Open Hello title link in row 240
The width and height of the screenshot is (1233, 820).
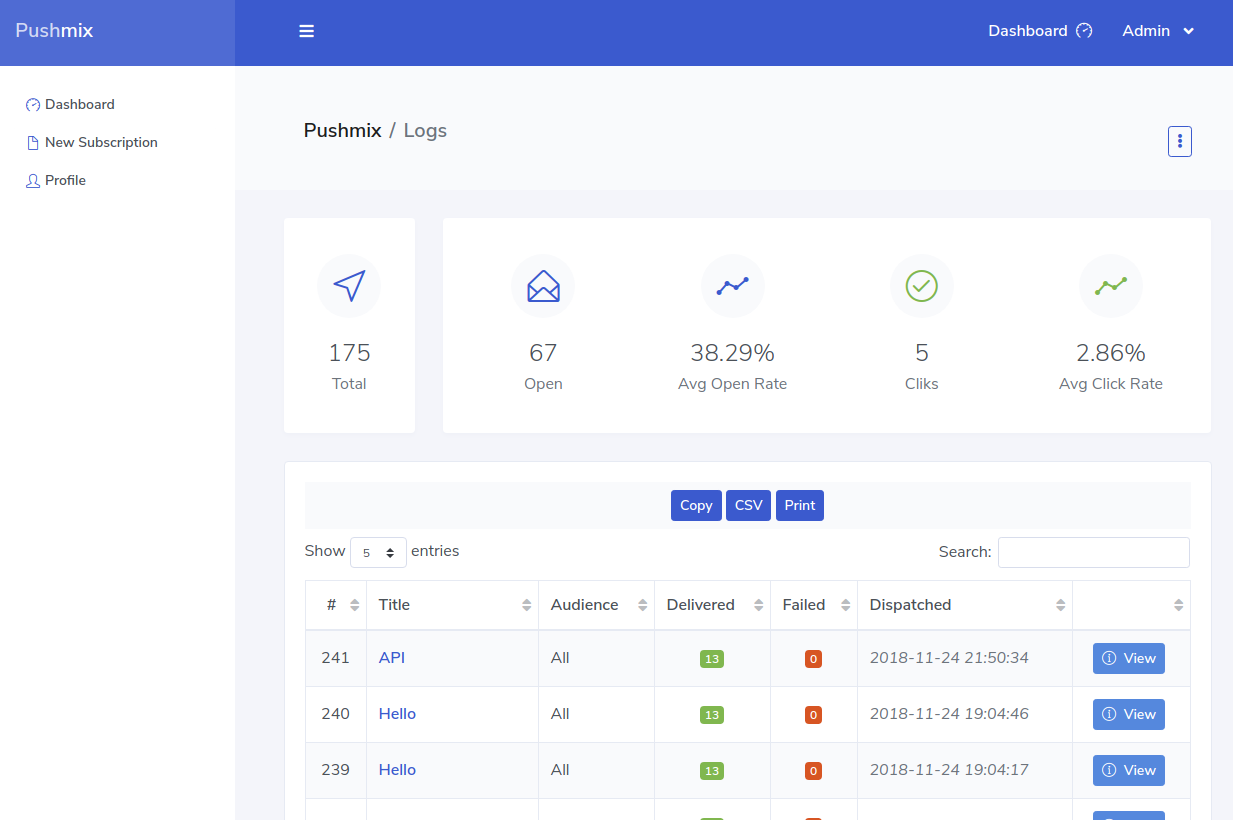point(397,714)
